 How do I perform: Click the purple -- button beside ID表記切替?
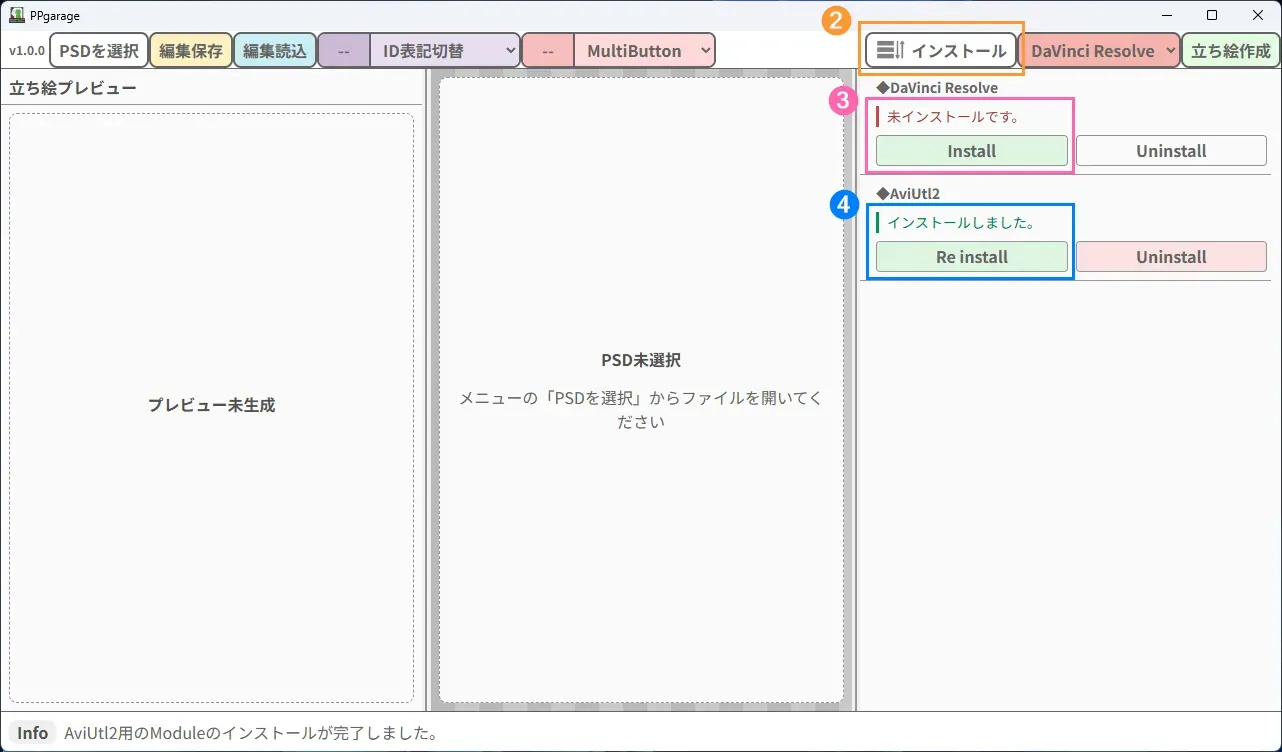[x=344, y=51]
